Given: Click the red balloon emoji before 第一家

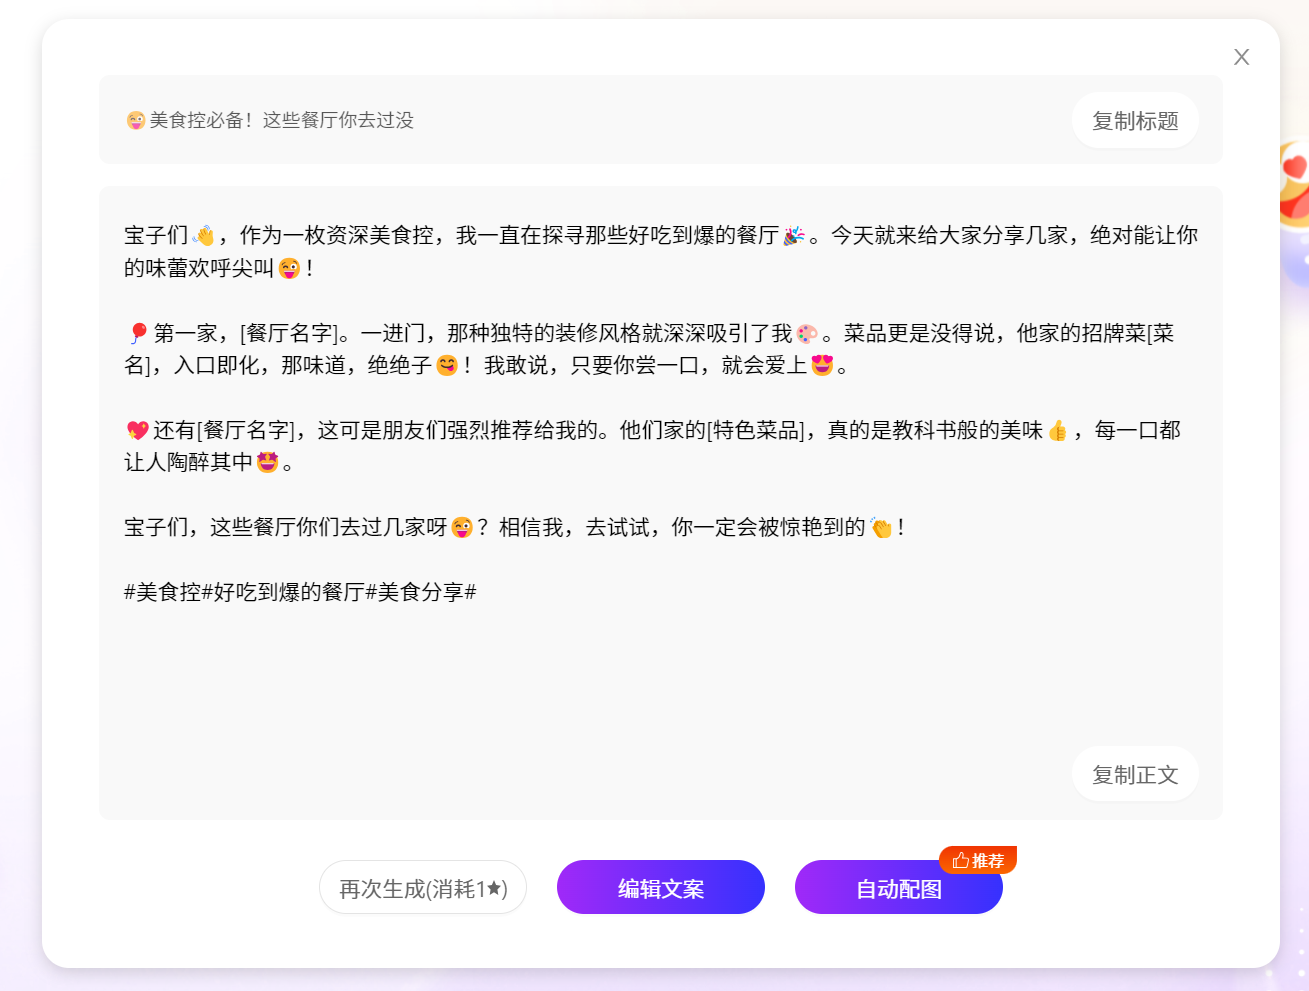Looking at the screenshot, I should coord(138,333).
